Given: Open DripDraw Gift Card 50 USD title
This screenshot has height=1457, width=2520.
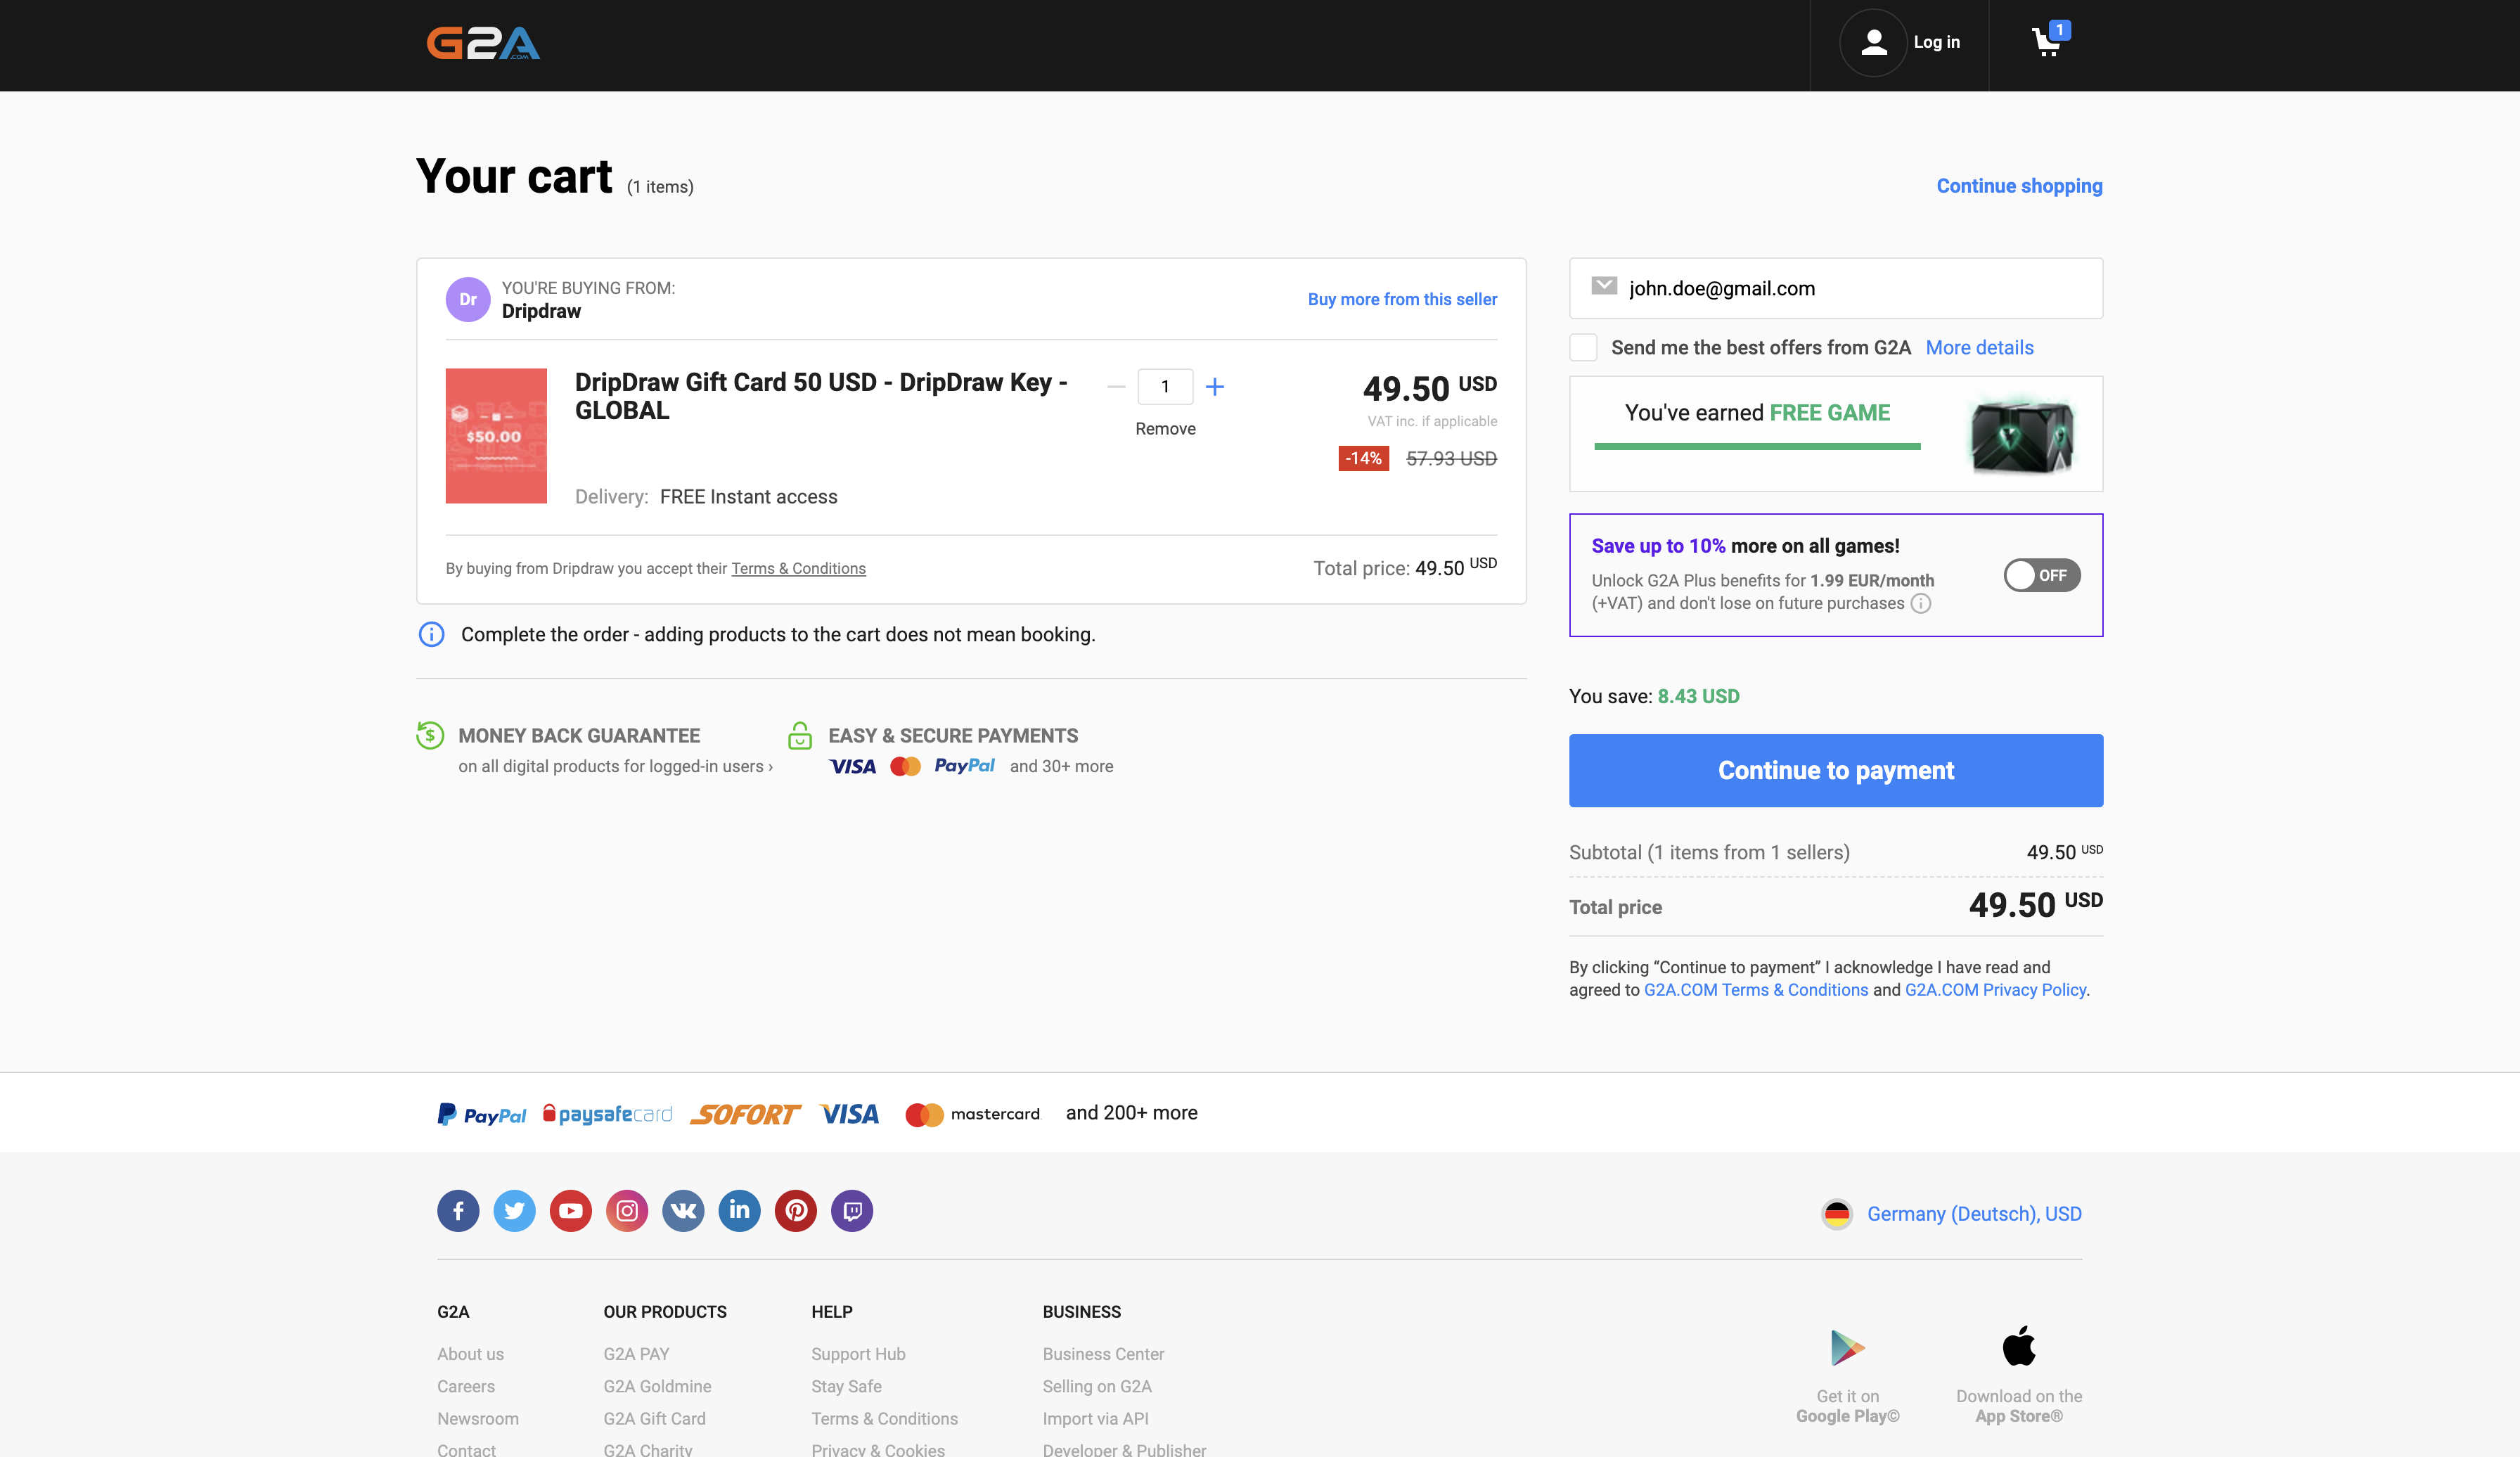Looking at the screenshot, I should (821, 396).
